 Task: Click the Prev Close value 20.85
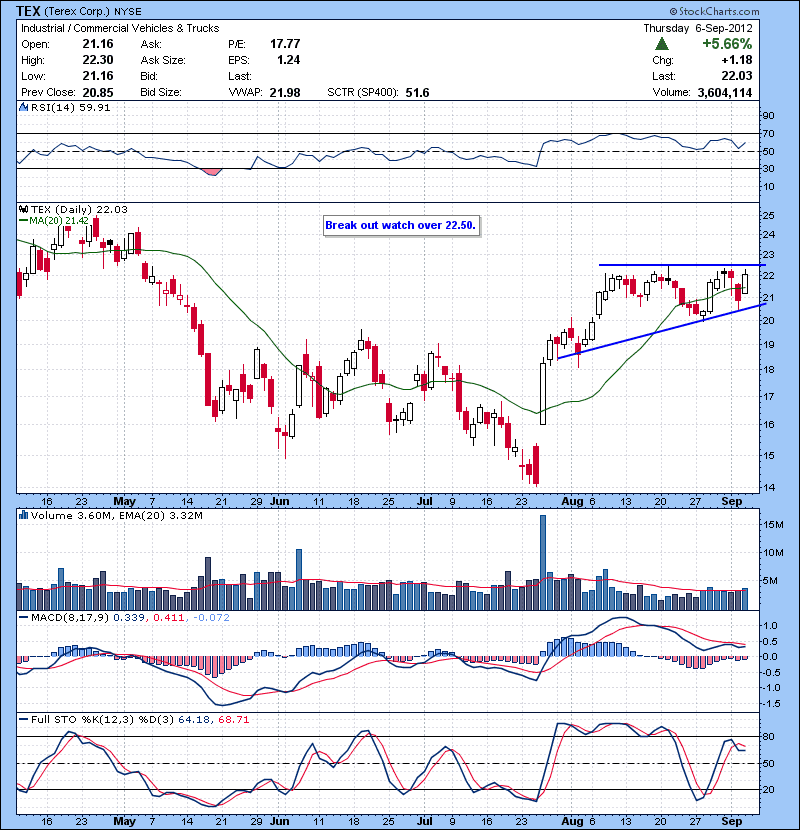point(98,93)
